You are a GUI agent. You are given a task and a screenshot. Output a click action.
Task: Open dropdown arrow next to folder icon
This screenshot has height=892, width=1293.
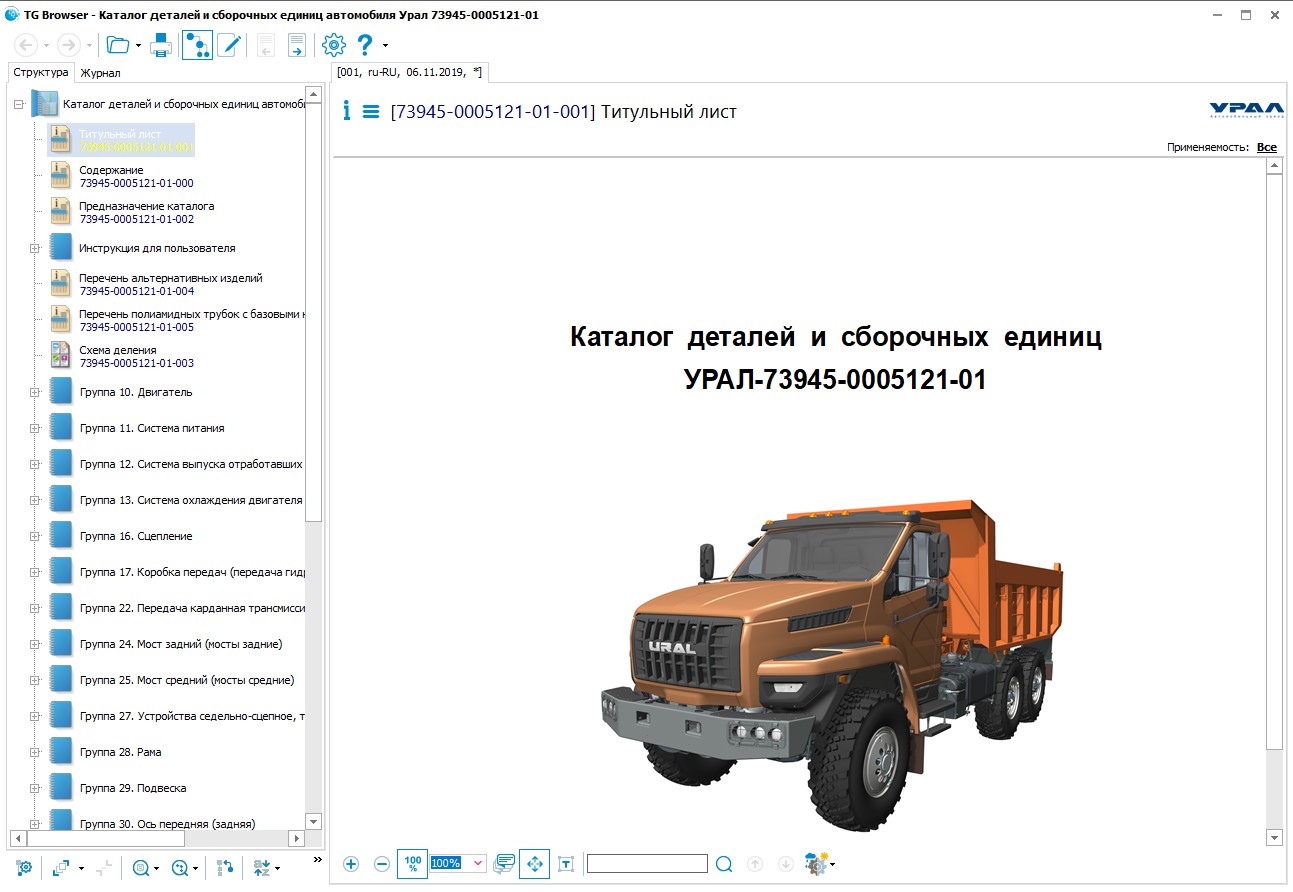(138, 46)
